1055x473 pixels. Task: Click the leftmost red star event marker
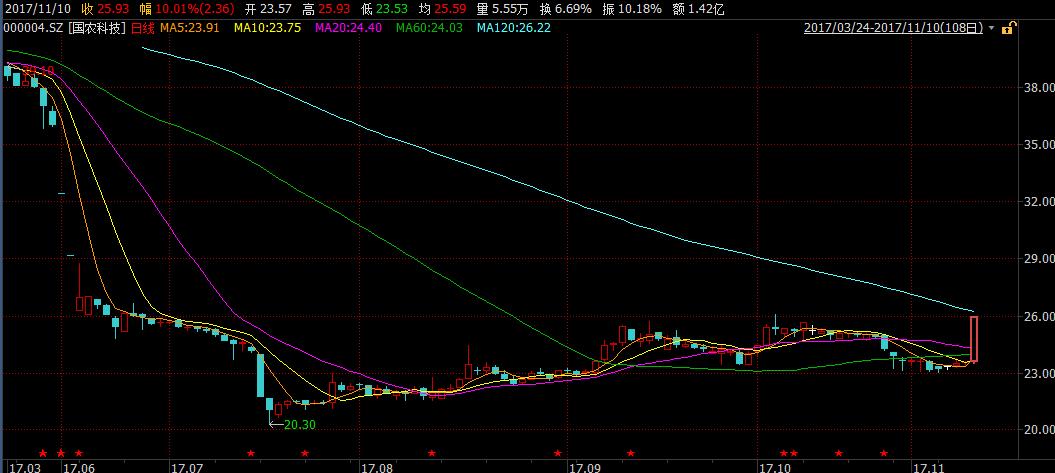[42, 453]
